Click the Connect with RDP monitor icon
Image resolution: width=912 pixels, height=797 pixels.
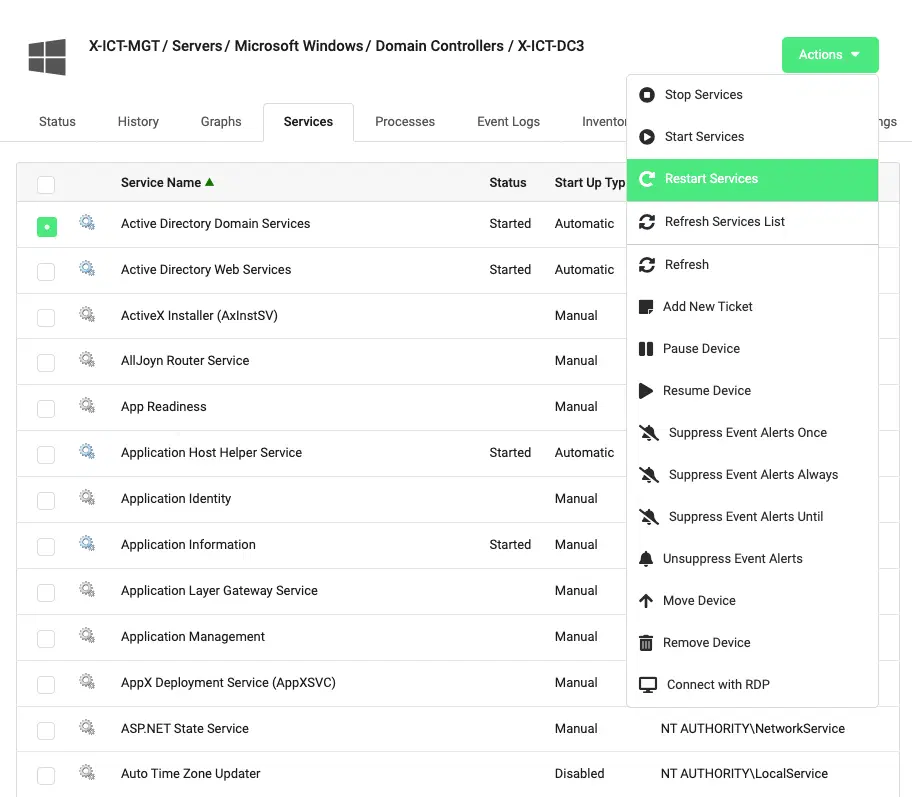pyautogui.click(x=648, y=685)
